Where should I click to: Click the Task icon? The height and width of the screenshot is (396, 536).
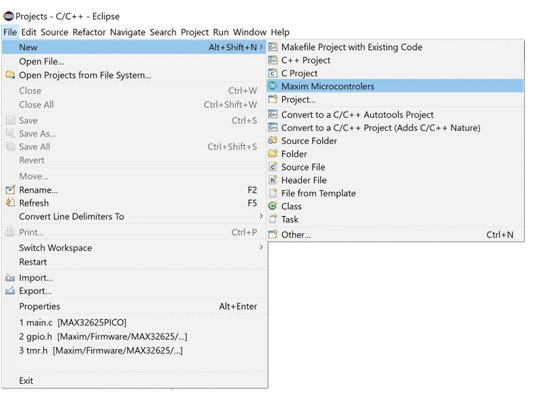(x=272, y=219)
